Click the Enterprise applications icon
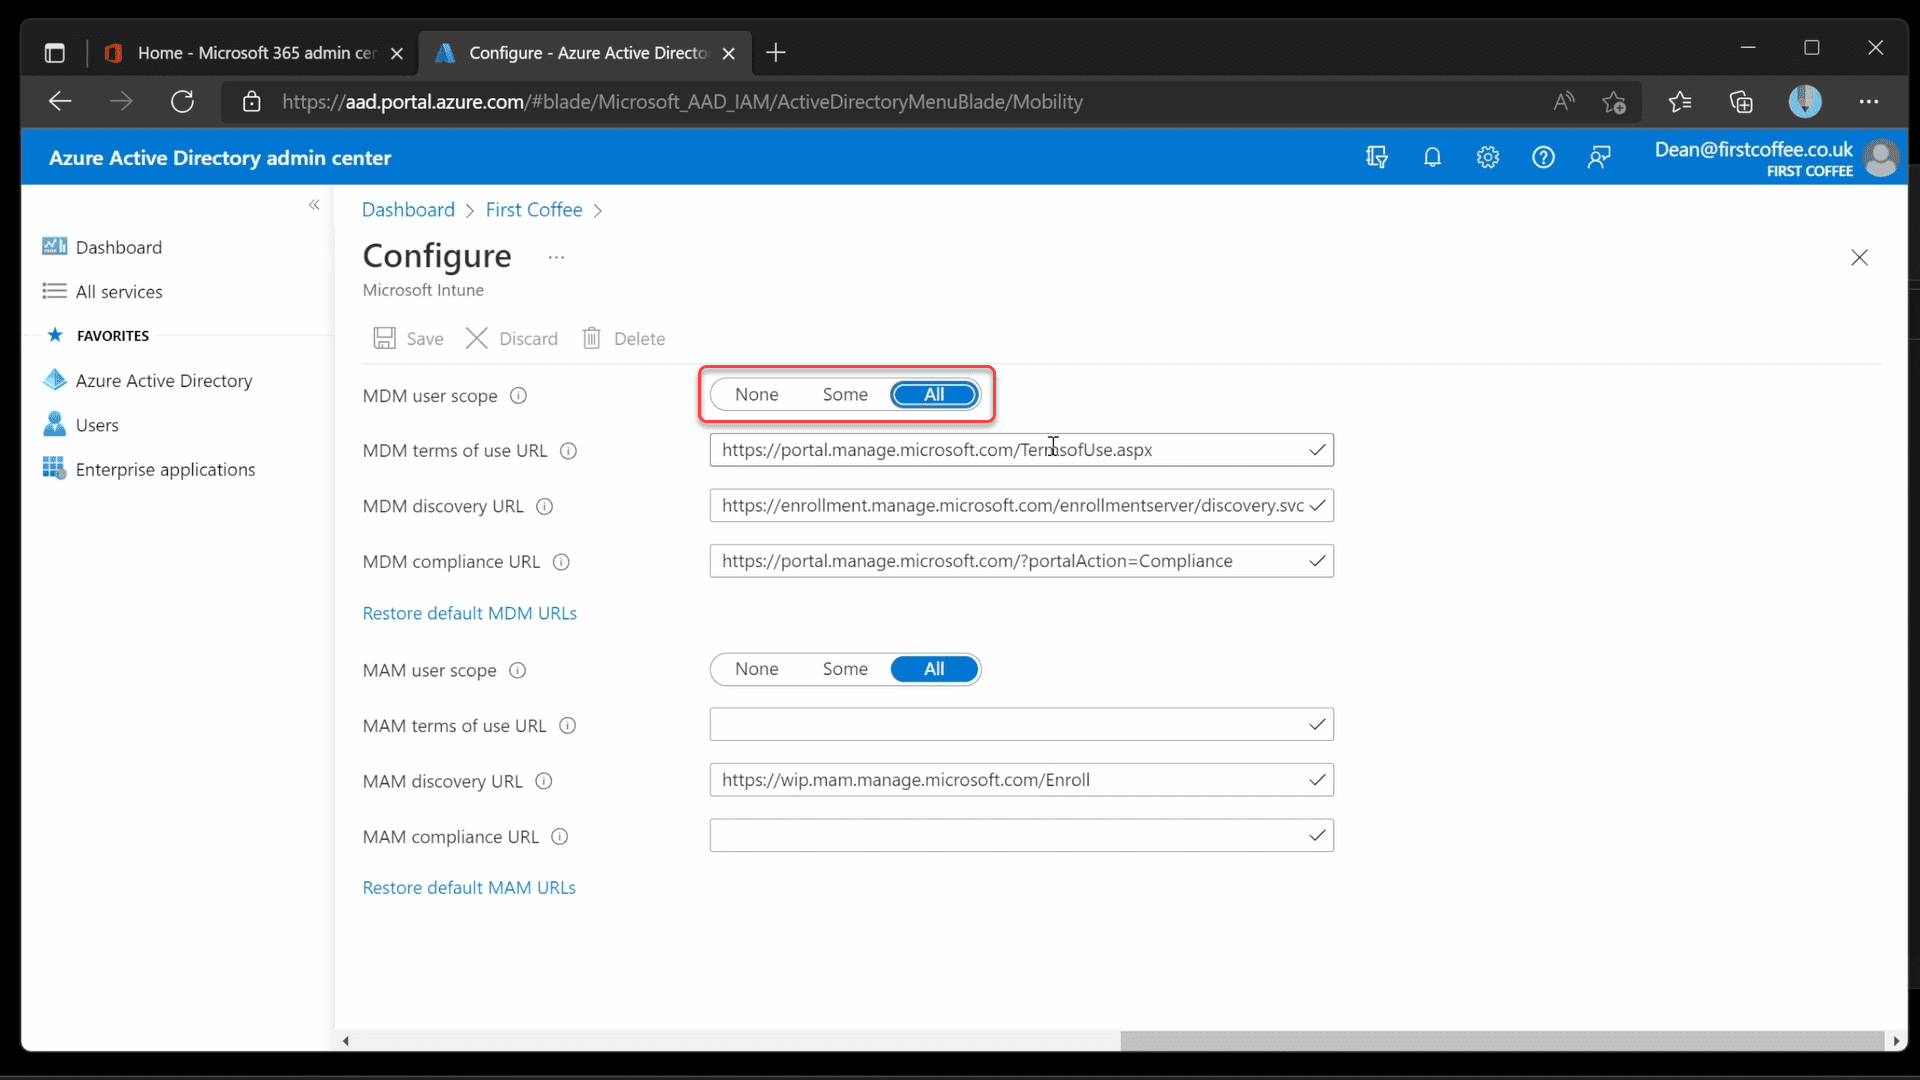Image resolution: width=1920 pixels, height=1080 pixels. coord(55,468)
